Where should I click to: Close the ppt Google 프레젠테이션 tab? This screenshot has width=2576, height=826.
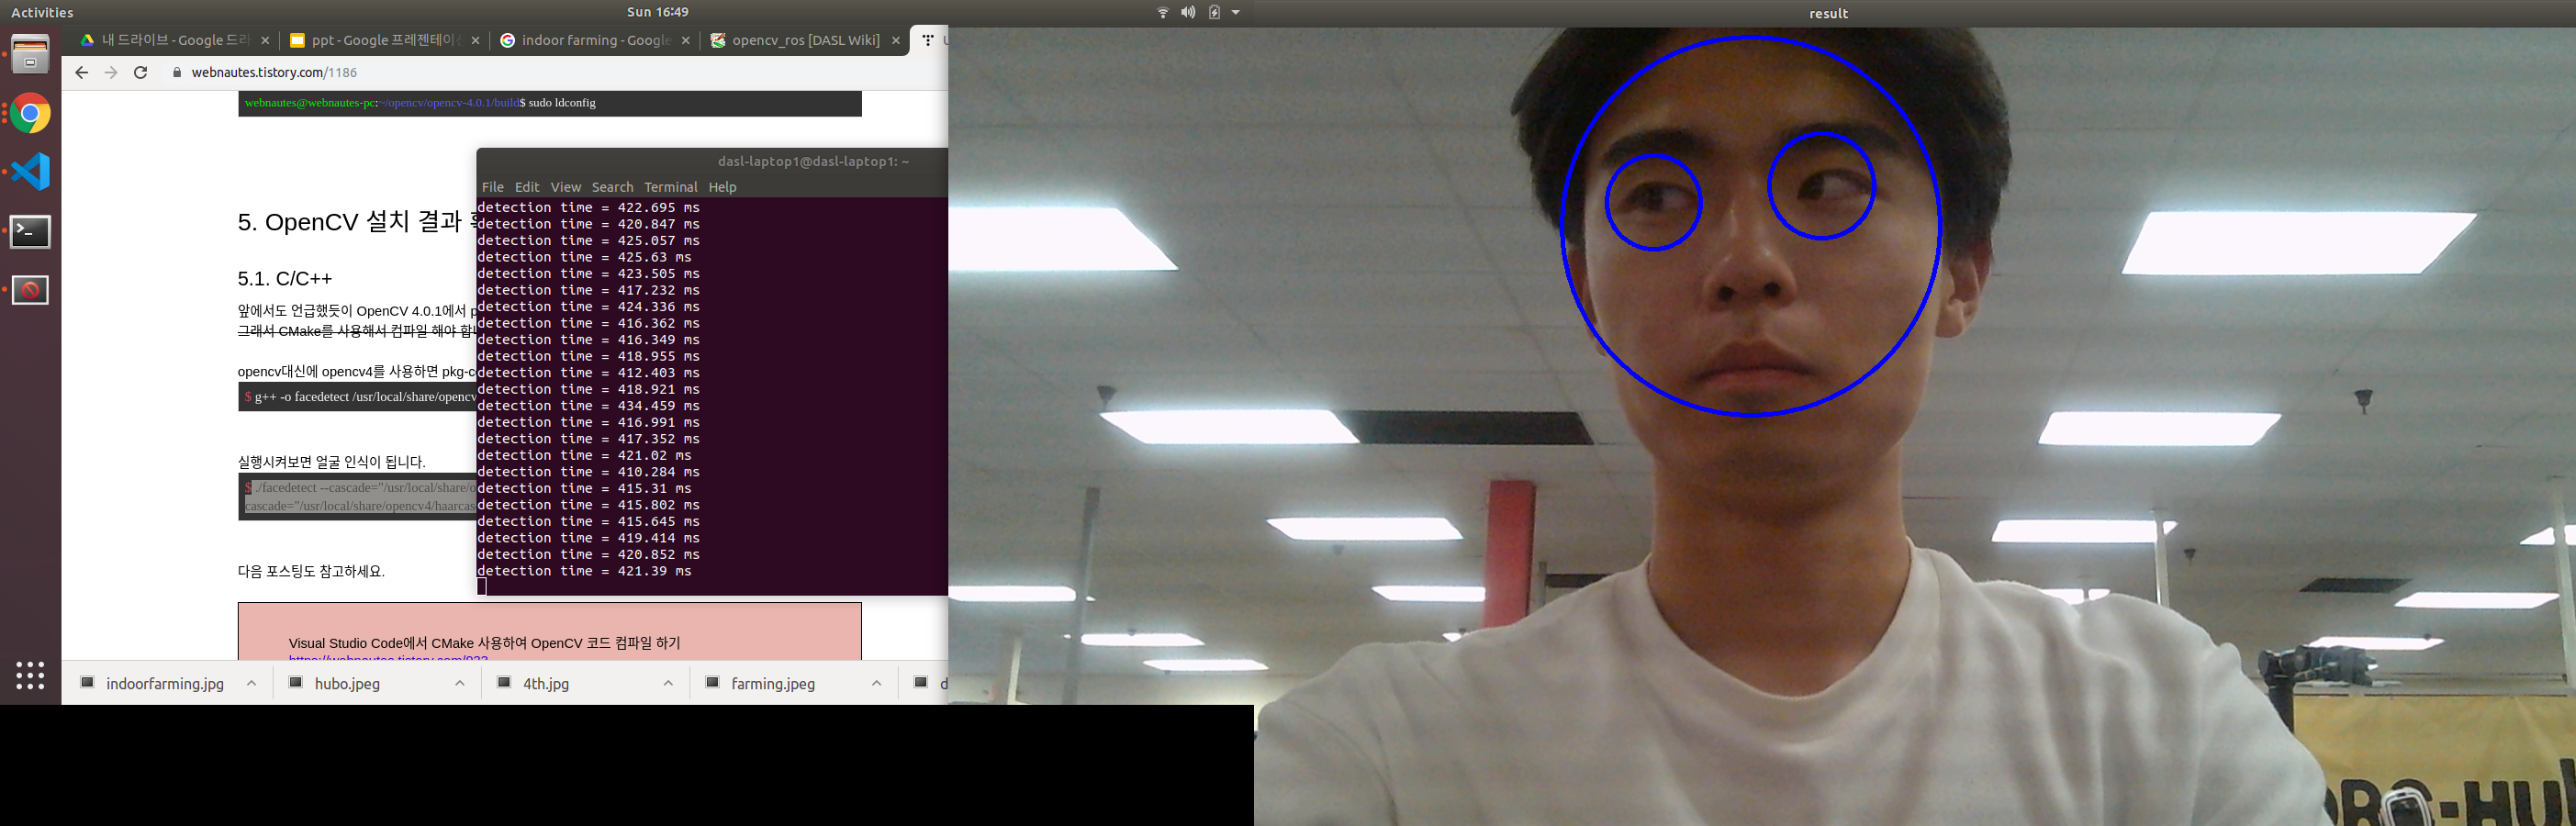coord(475,41)
